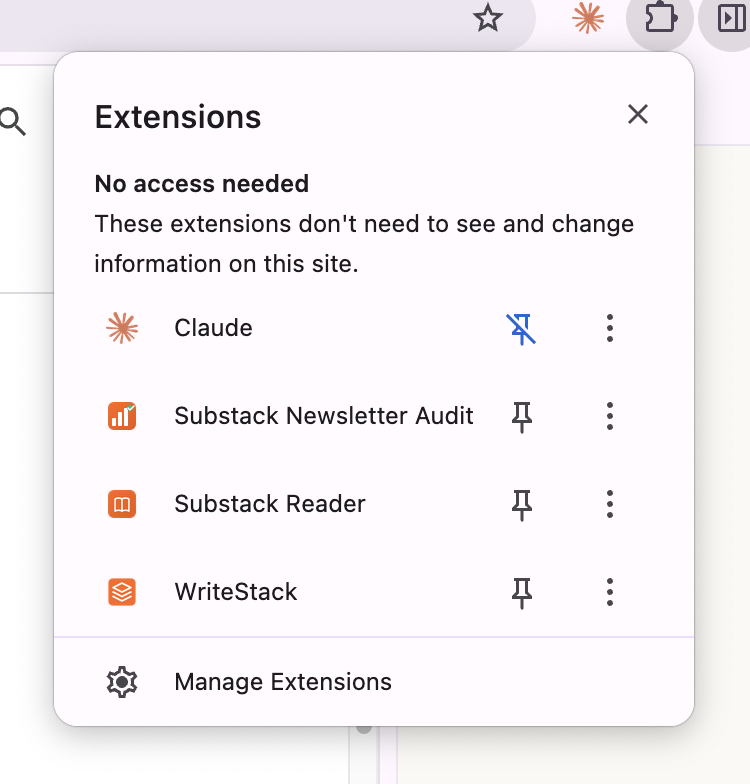Image resolution: width=750 pixels, height=784 pixels.
Task: Click the Claude extension icon in popup list
Action: pyautogui.click(x=122, y=328)
